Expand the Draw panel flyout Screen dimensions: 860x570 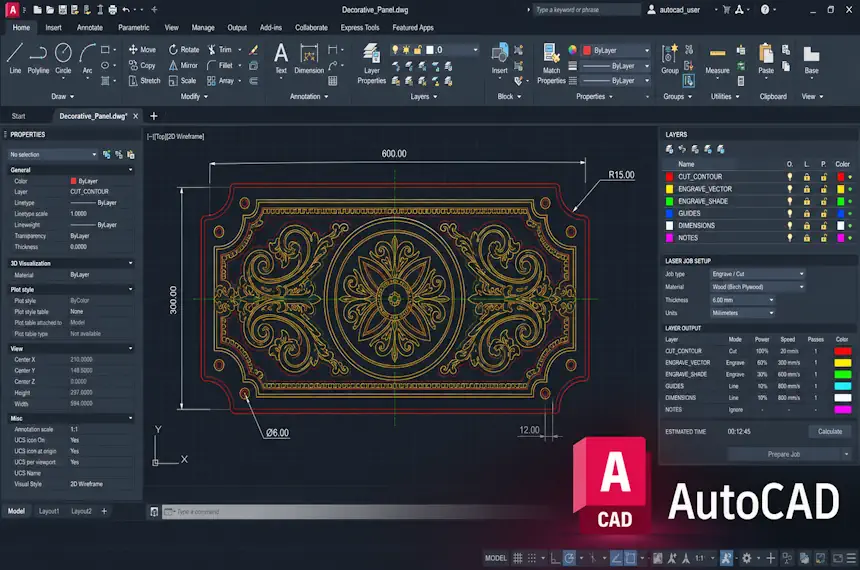coord(63,97)
